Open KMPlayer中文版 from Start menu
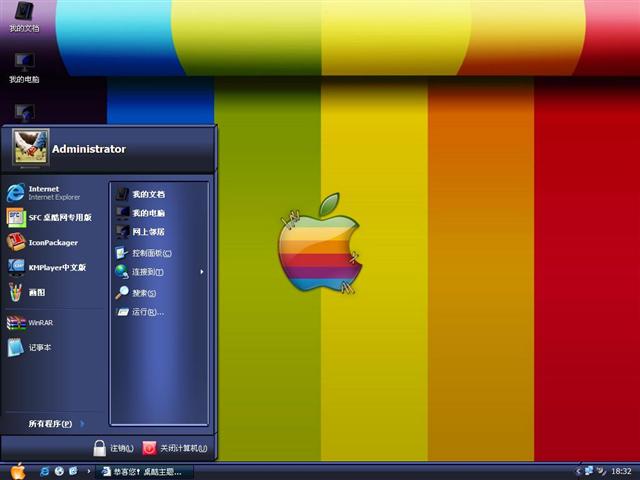Viewport: 640px width, 480px height. click(47, 267)
